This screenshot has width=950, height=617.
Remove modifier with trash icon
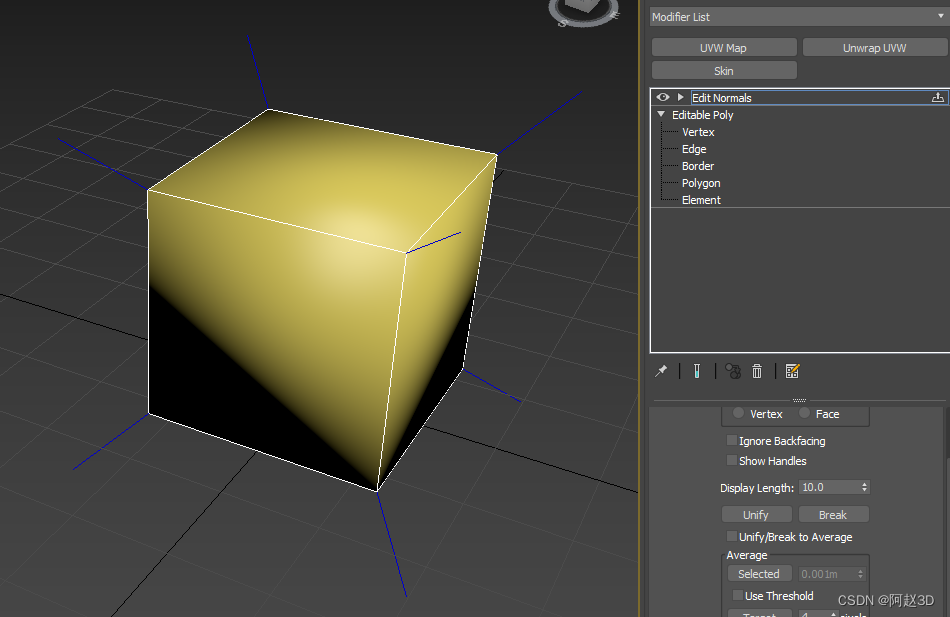(x=757, y=371)
